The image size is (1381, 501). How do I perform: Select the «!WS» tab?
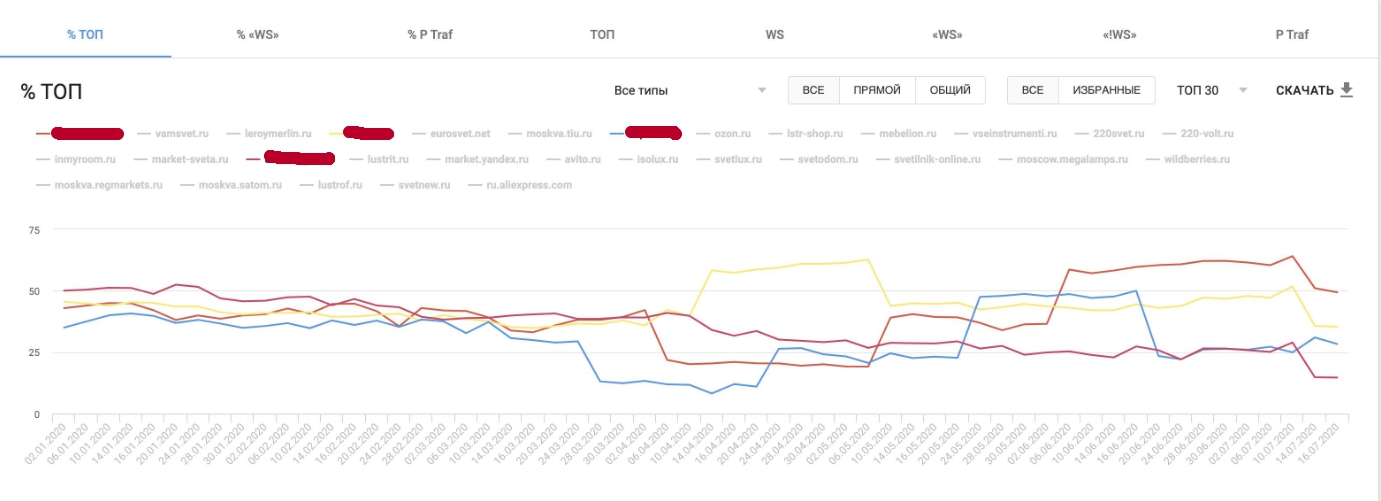pos(1118,35)
